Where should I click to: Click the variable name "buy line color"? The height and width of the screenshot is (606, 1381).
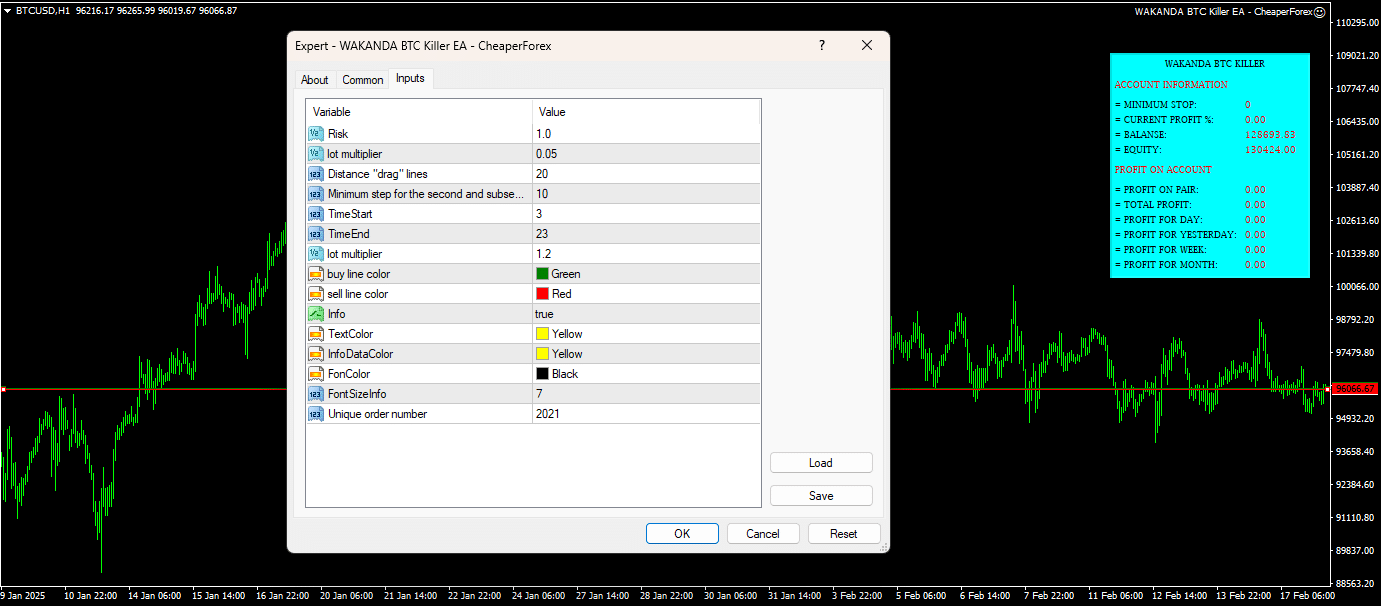pos(359,274)
